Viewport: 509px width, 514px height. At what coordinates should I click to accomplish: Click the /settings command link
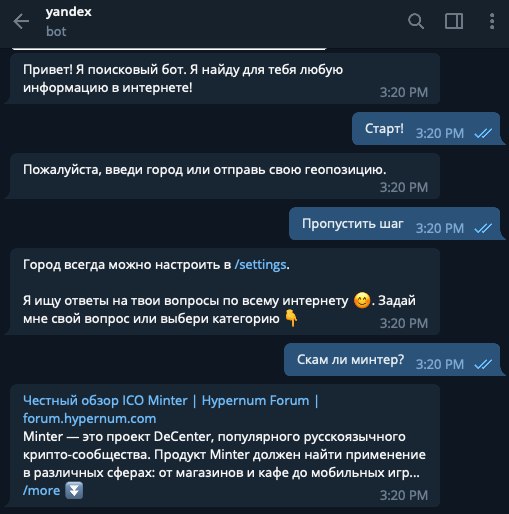pos(260,265)
